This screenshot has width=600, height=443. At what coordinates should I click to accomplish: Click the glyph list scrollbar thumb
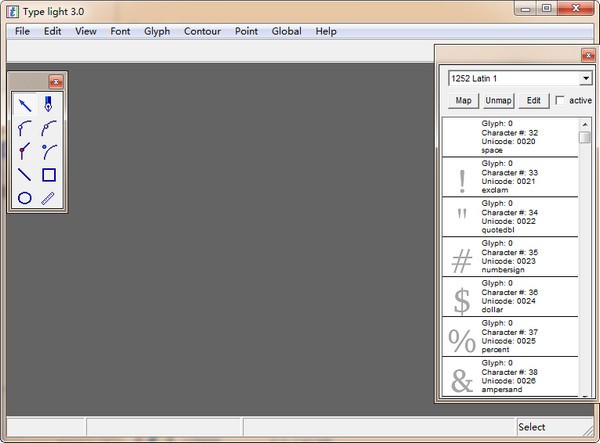click(585, 137)
